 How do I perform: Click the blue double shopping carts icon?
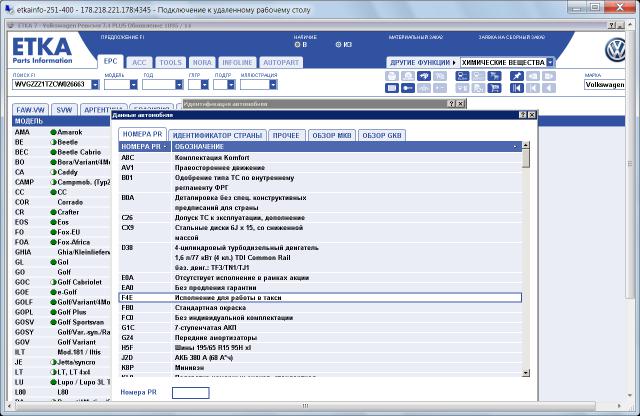494,76
